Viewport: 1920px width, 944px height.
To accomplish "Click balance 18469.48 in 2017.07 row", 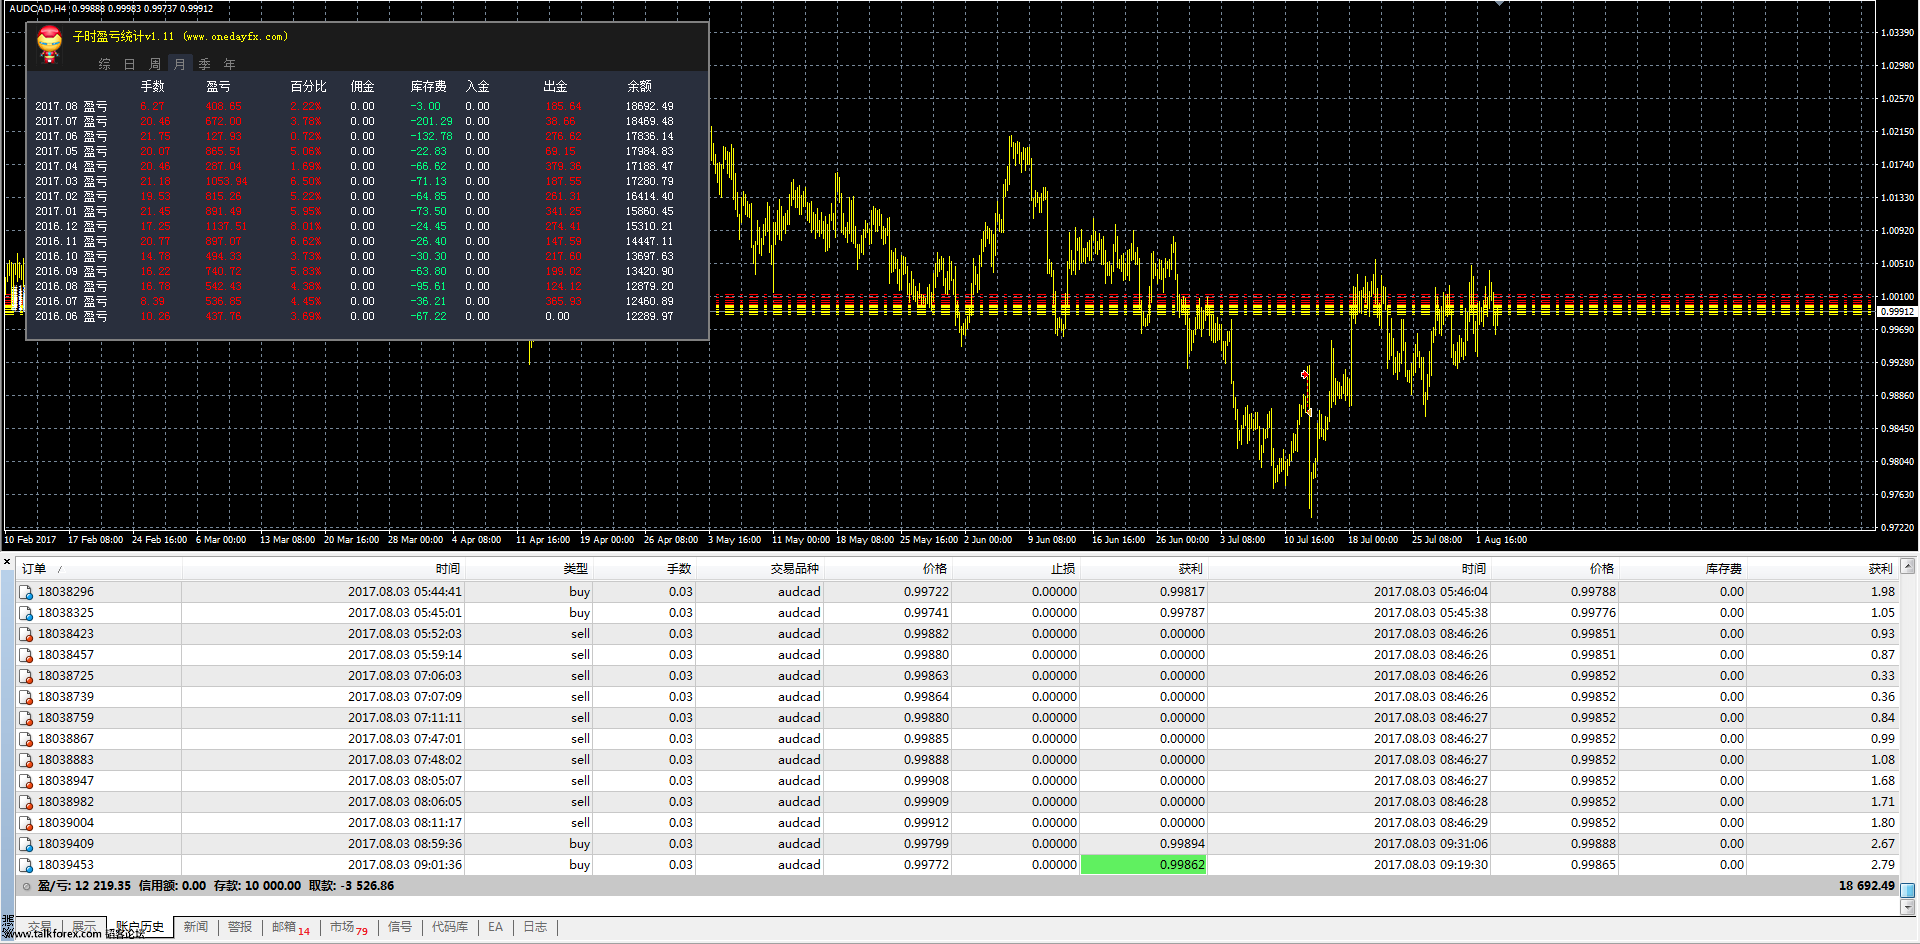I will 650,121.
